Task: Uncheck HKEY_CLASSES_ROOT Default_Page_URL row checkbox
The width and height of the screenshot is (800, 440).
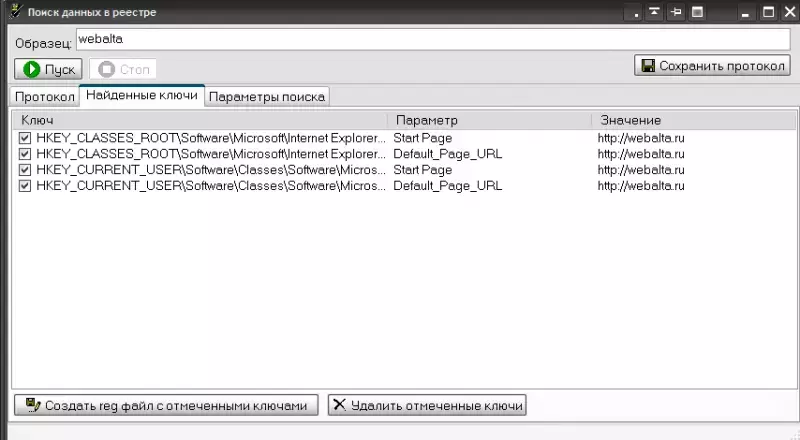Action: tap(24, 154)
